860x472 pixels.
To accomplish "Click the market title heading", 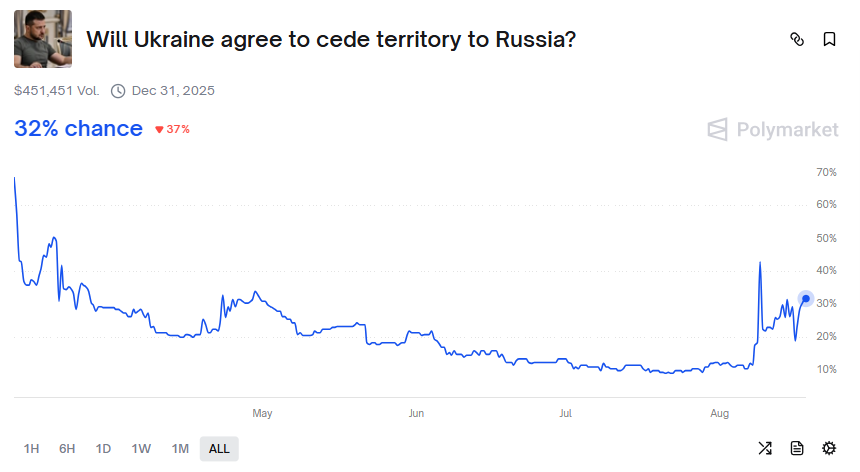I will [x=331, y=39].
